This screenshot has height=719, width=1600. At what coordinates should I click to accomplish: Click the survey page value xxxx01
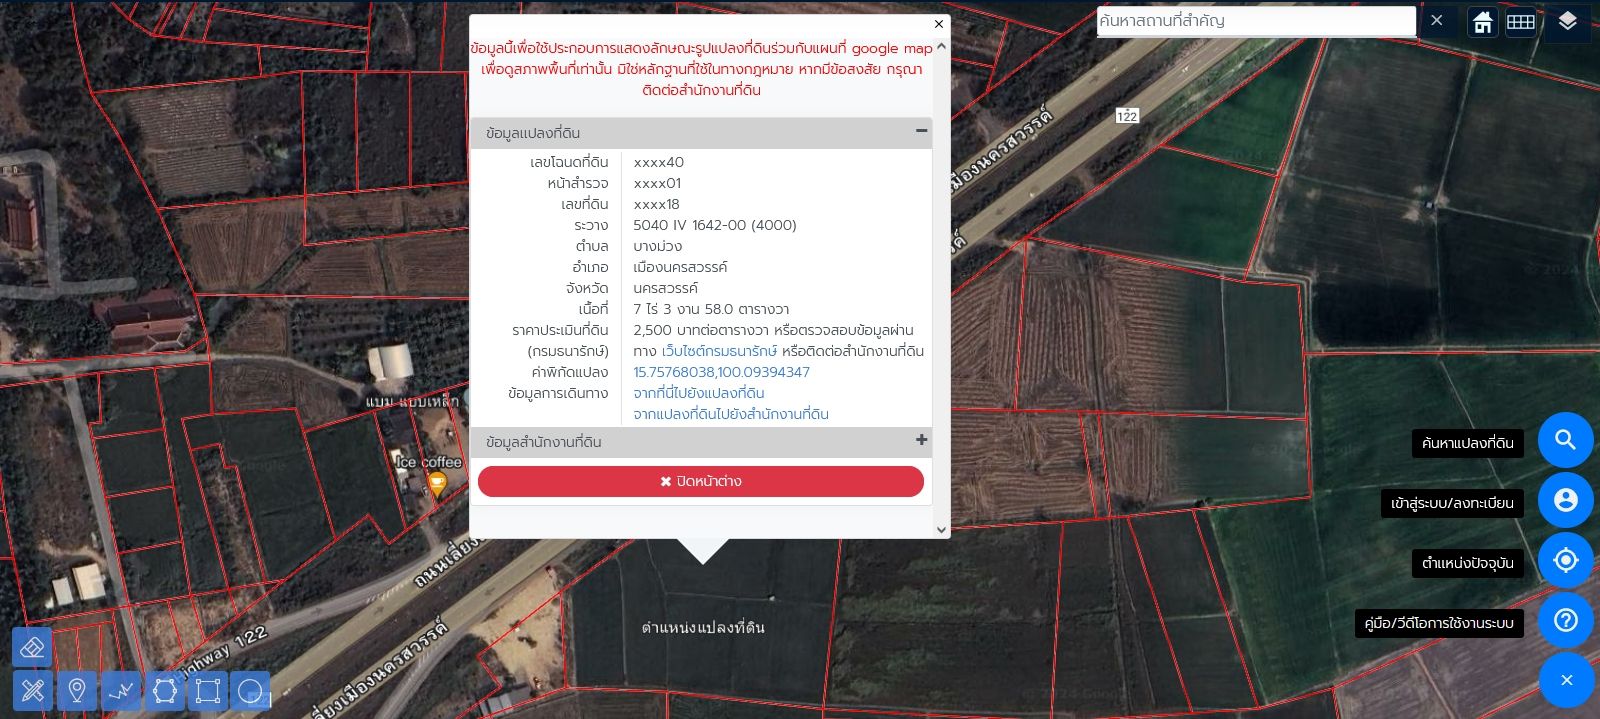[657, 183]
